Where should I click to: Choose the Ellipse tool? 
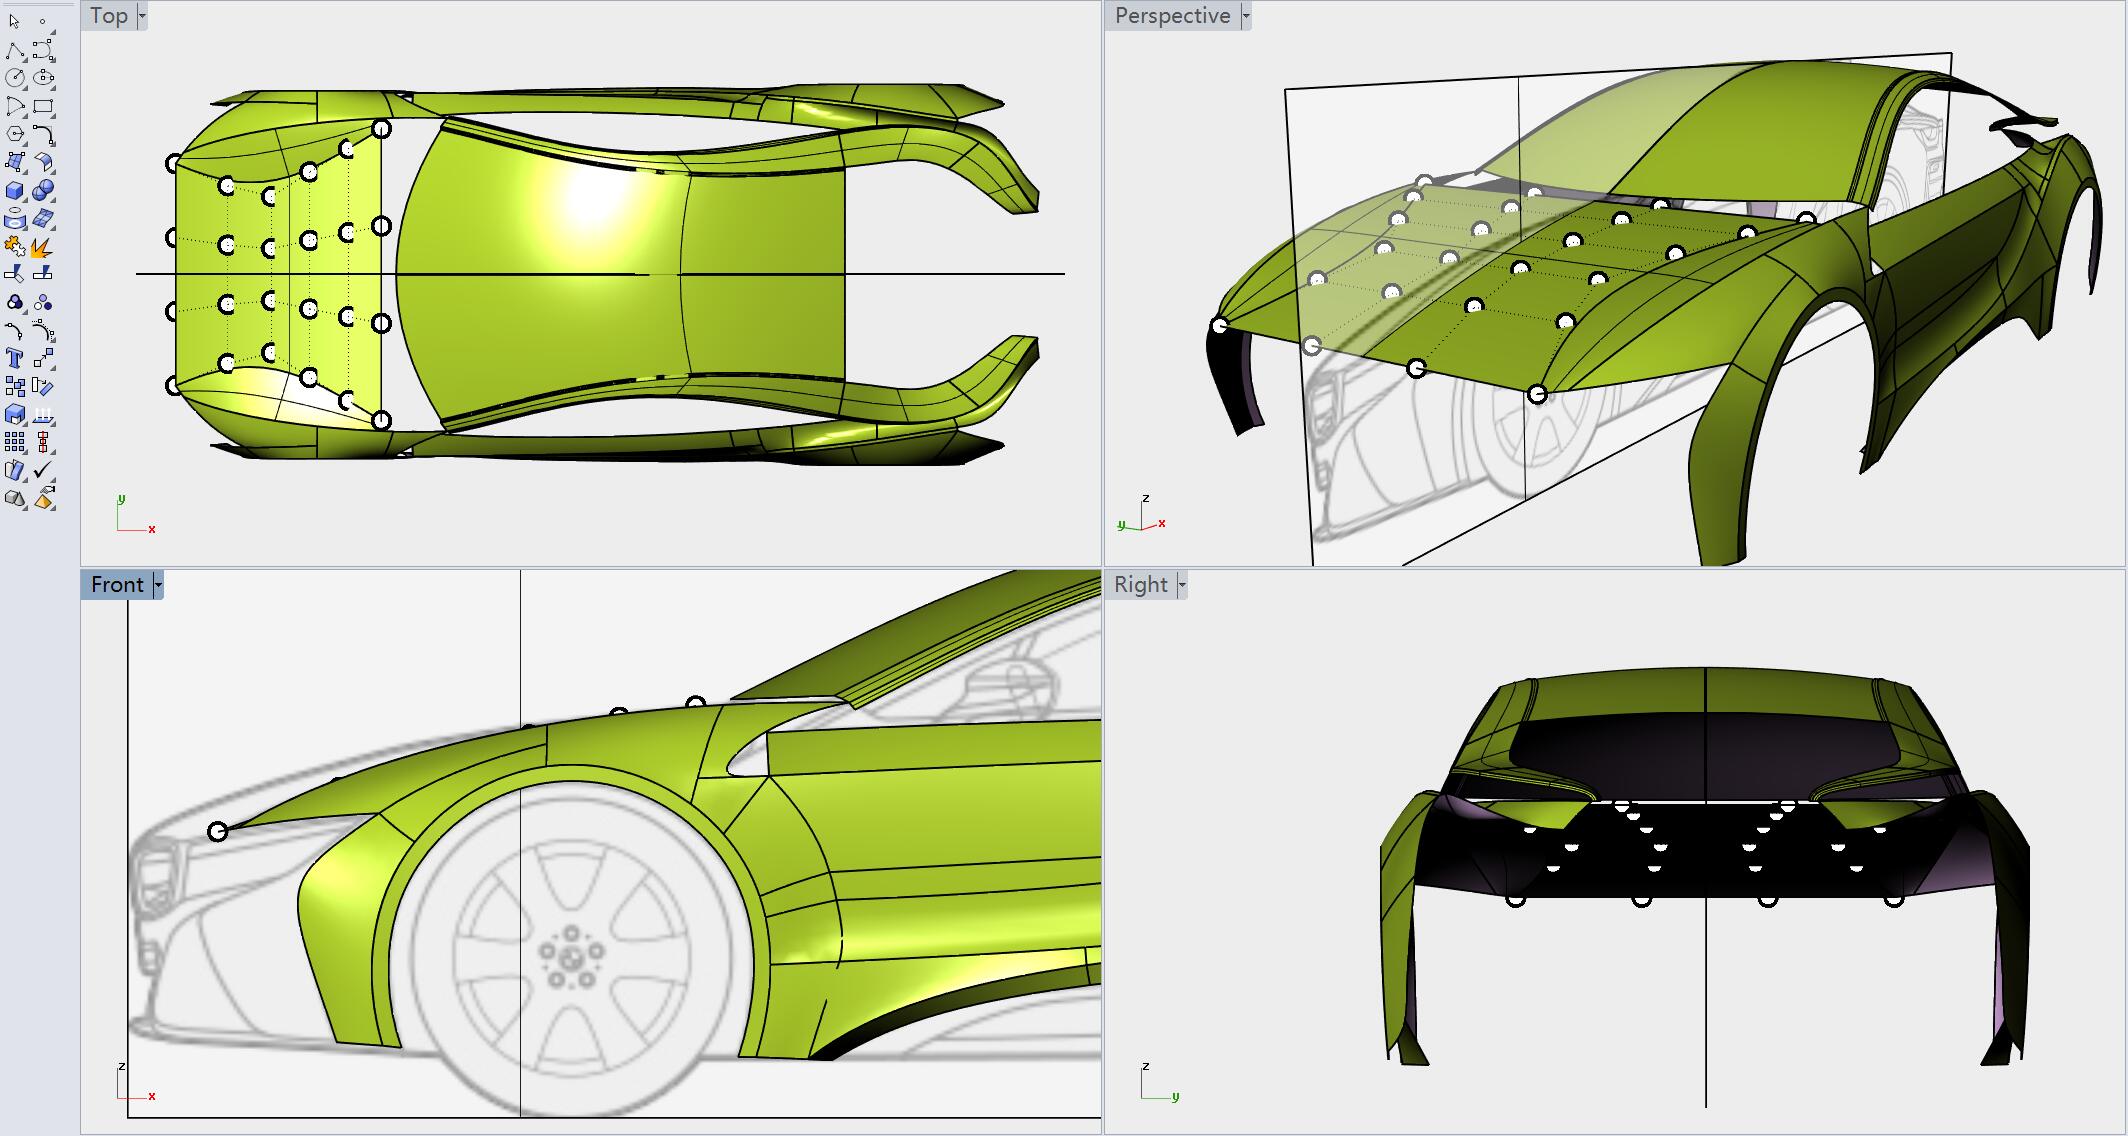tap(42, 79)
